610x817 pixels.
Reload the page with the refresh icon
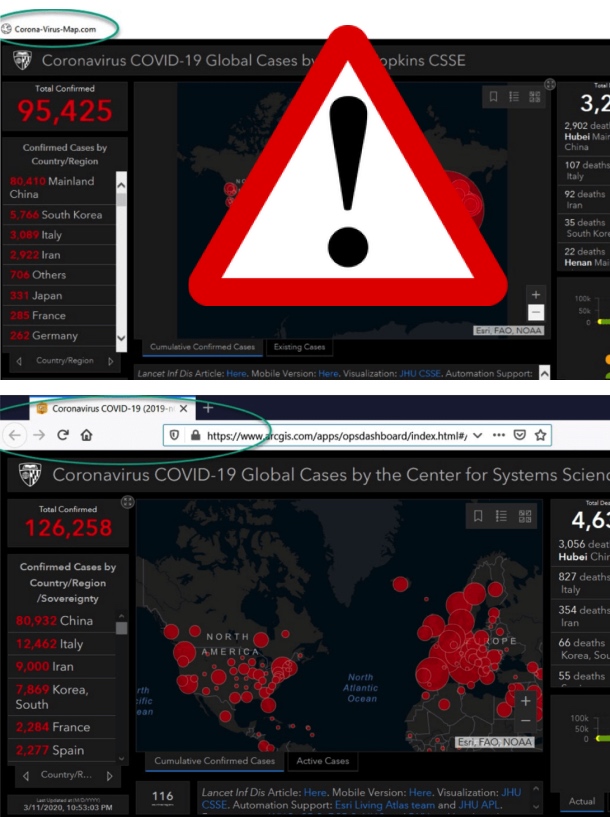pos(63,435)
